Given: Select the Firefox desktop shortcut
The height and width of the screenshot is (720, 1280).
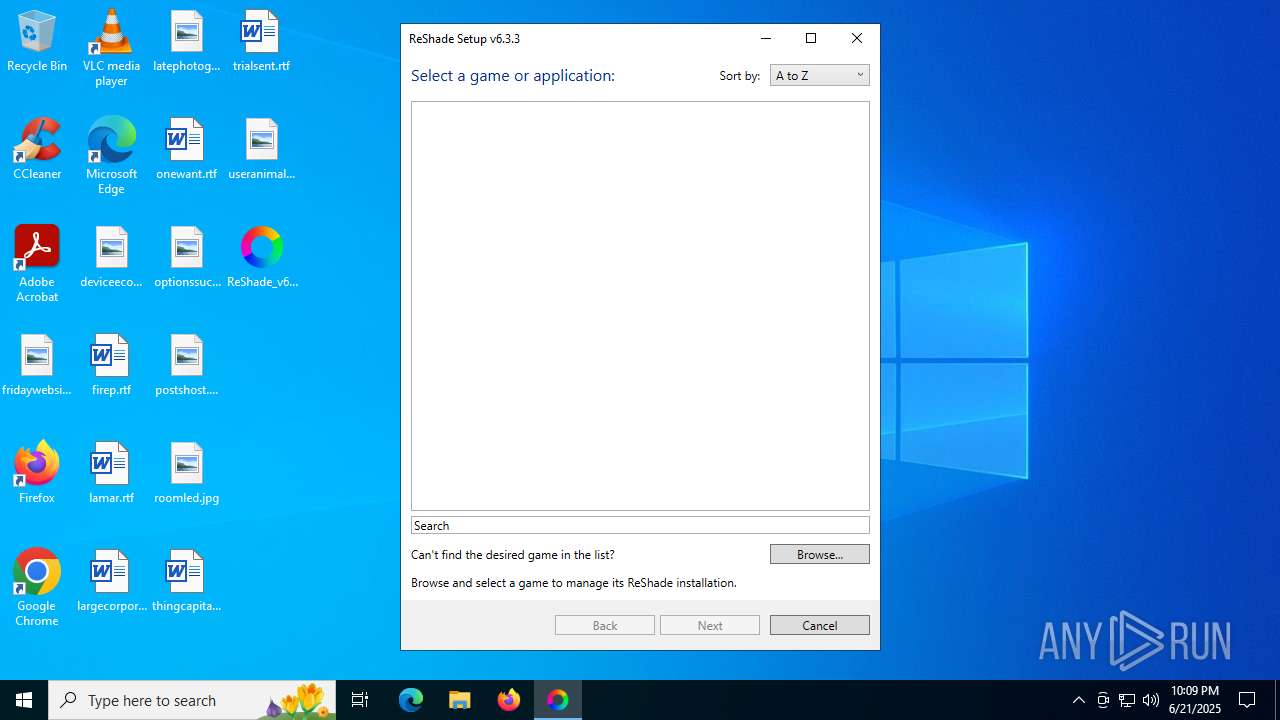Looking at the screenshot, I should [37, 474].
